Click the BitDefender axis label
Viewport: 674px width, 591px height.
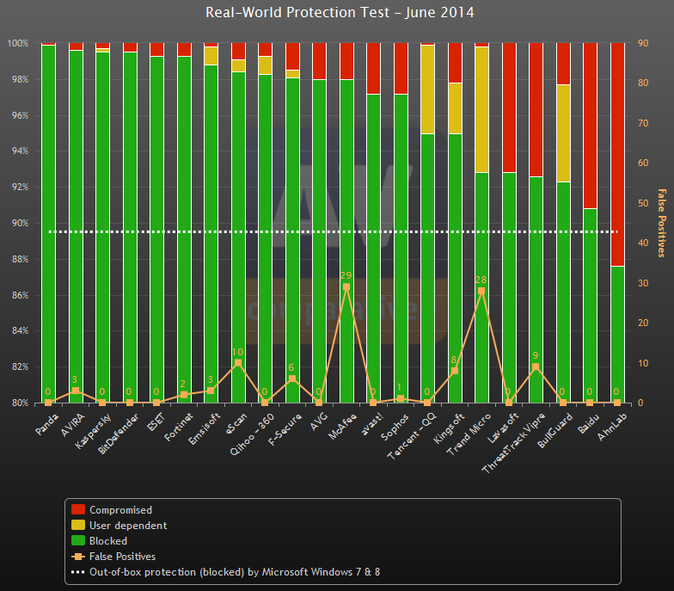119,433
